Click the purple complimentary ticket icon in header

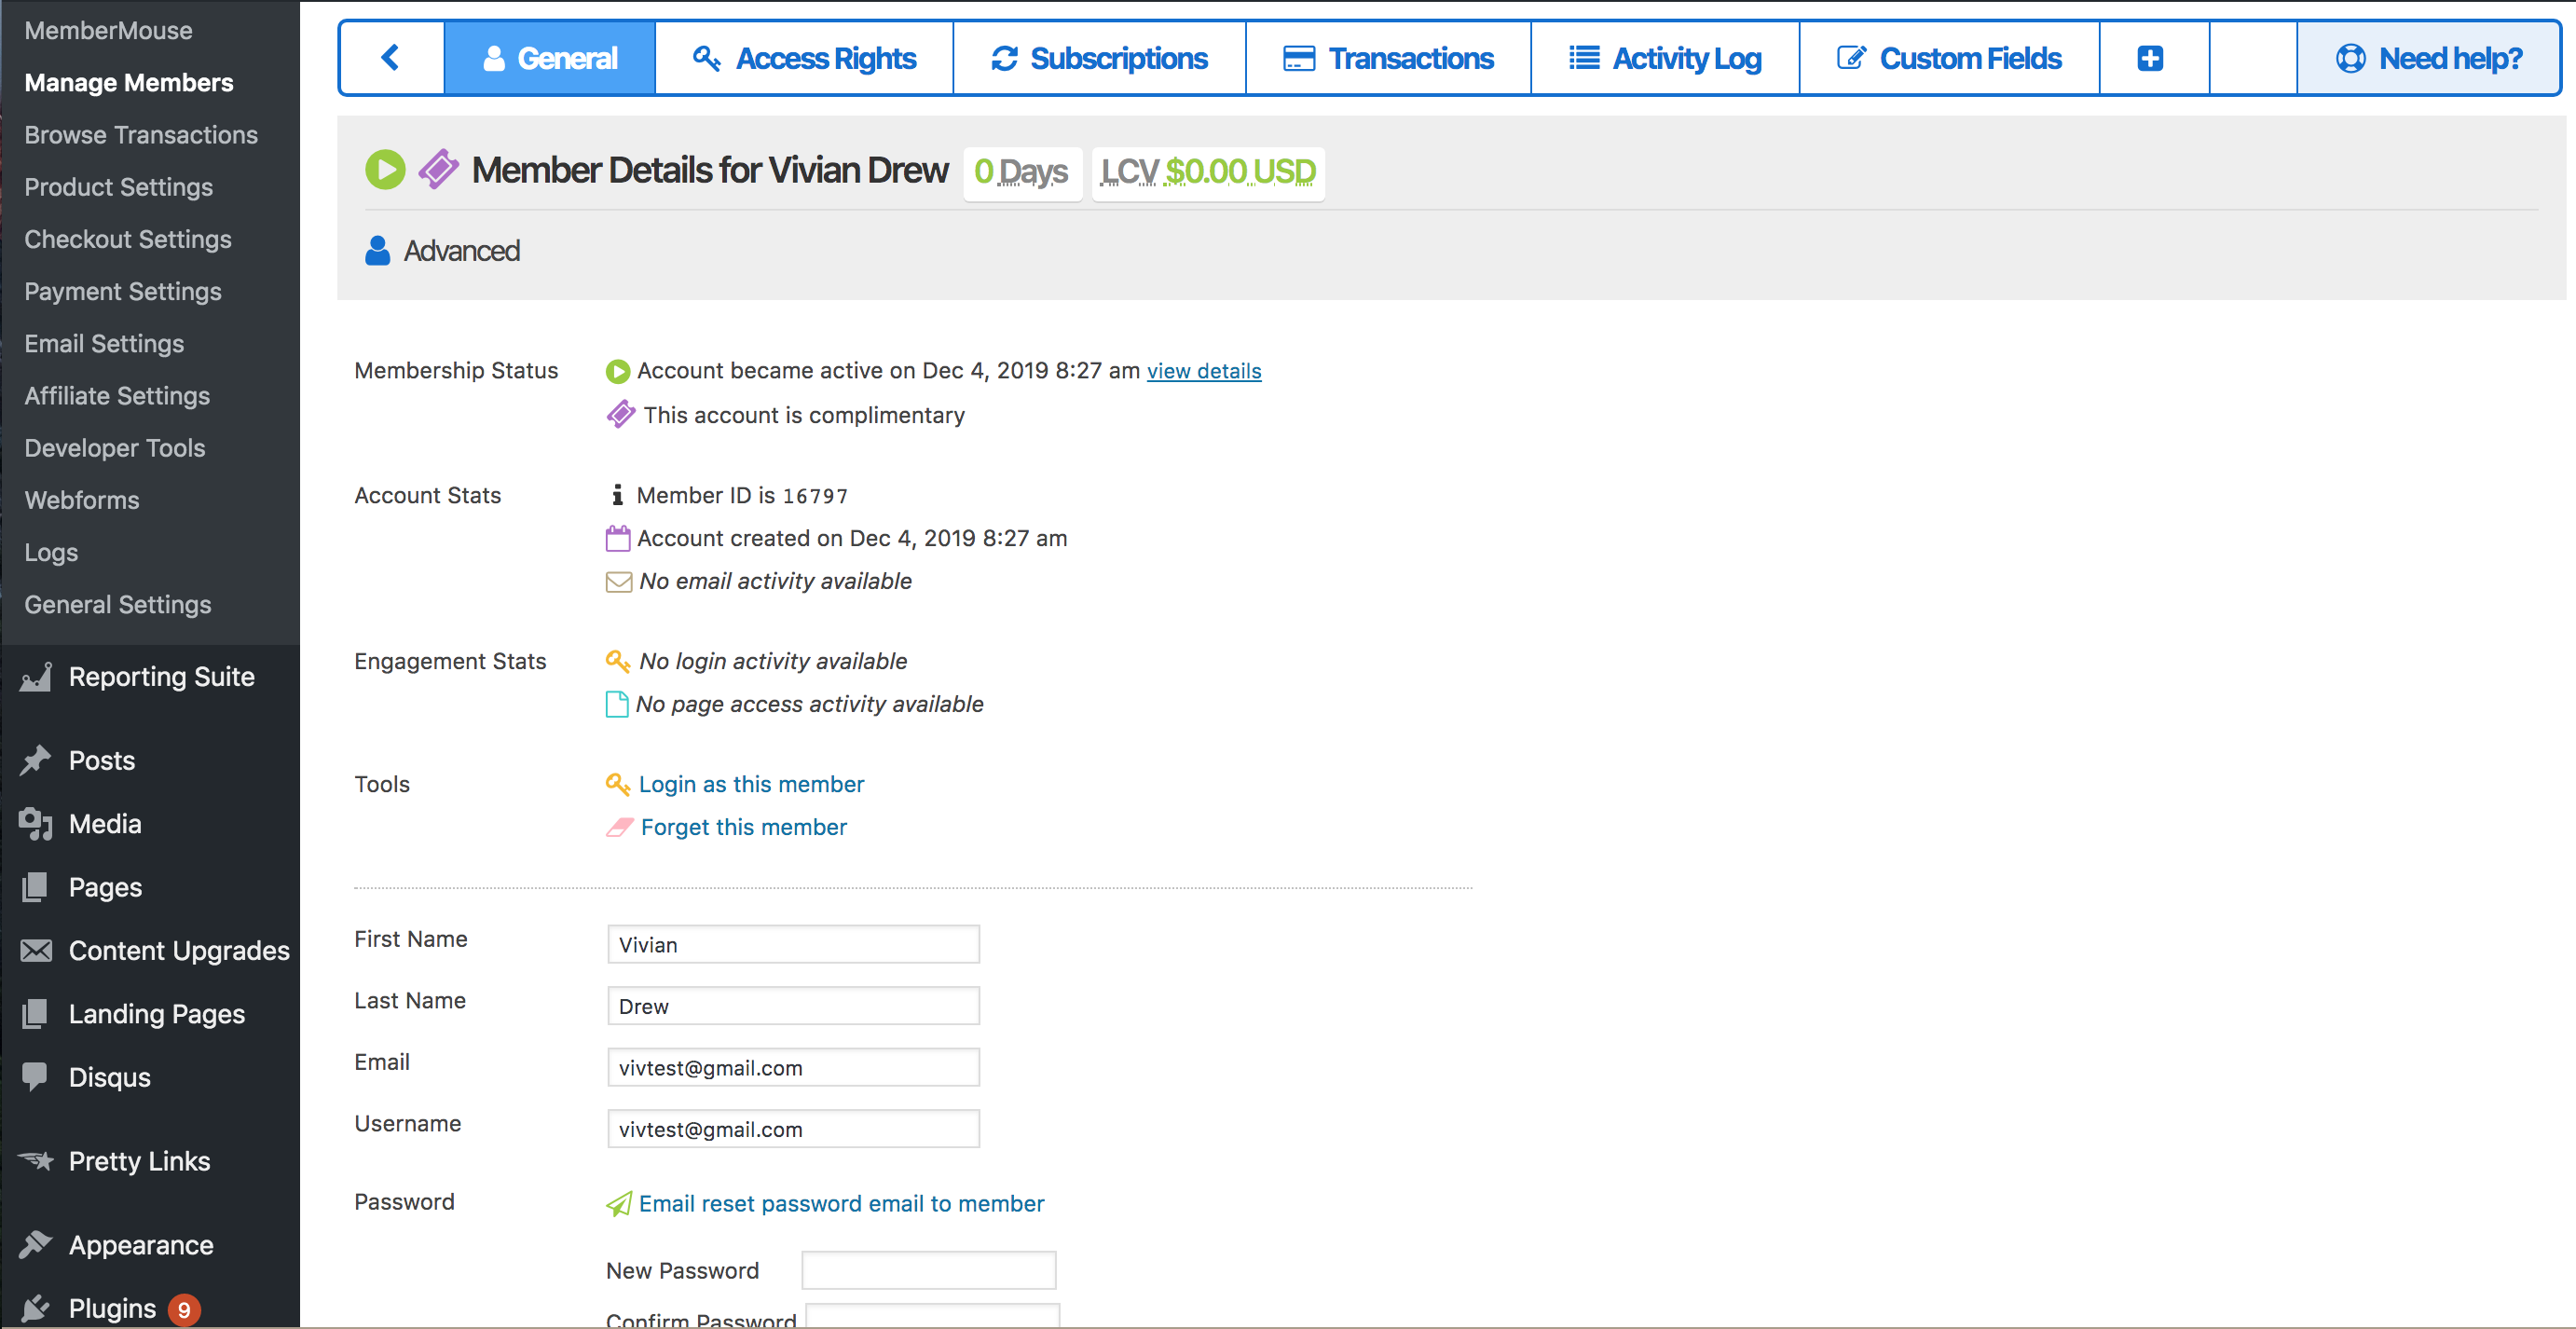438,170
